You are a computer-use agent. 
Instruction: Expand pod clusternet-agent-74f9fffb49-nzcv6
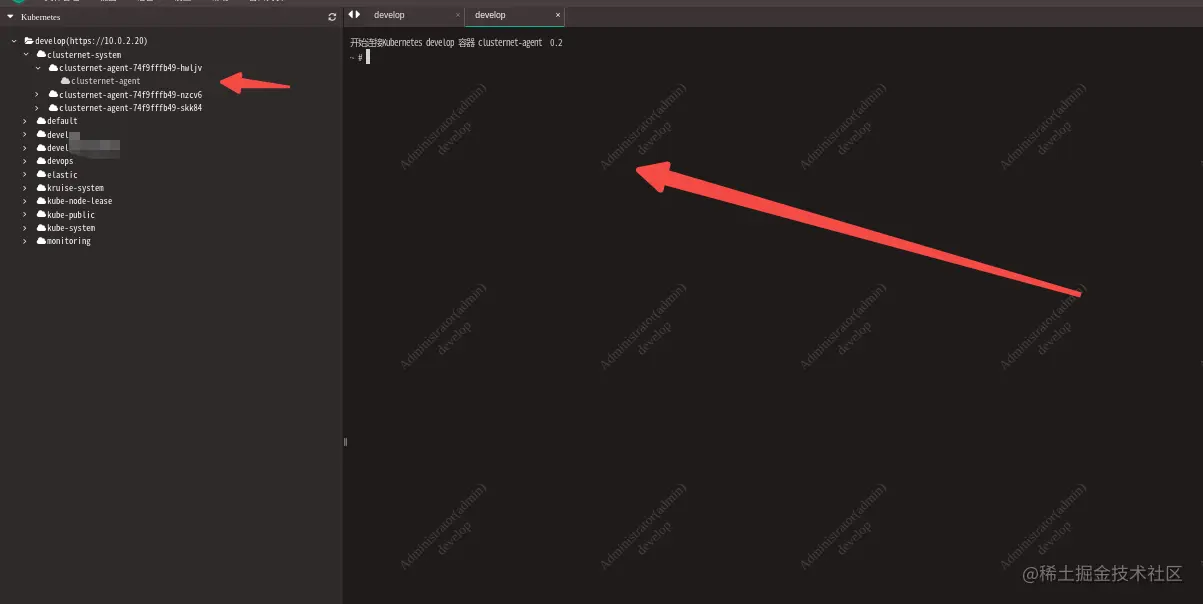pos(38,95)
